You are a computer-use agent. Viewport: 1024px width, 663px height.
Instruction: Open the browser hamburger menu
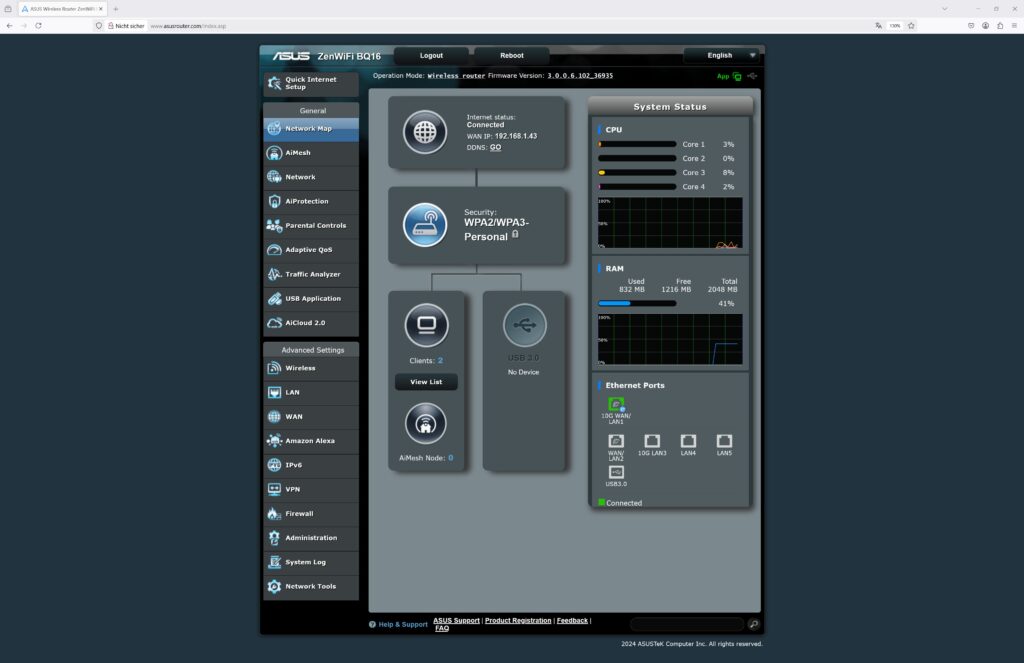[1014, 25]
